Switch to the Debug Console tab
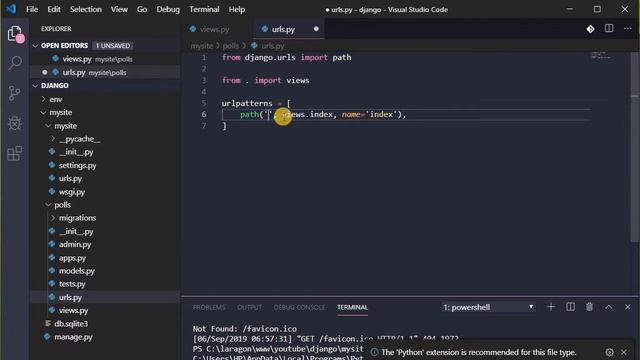 point(299,307)
